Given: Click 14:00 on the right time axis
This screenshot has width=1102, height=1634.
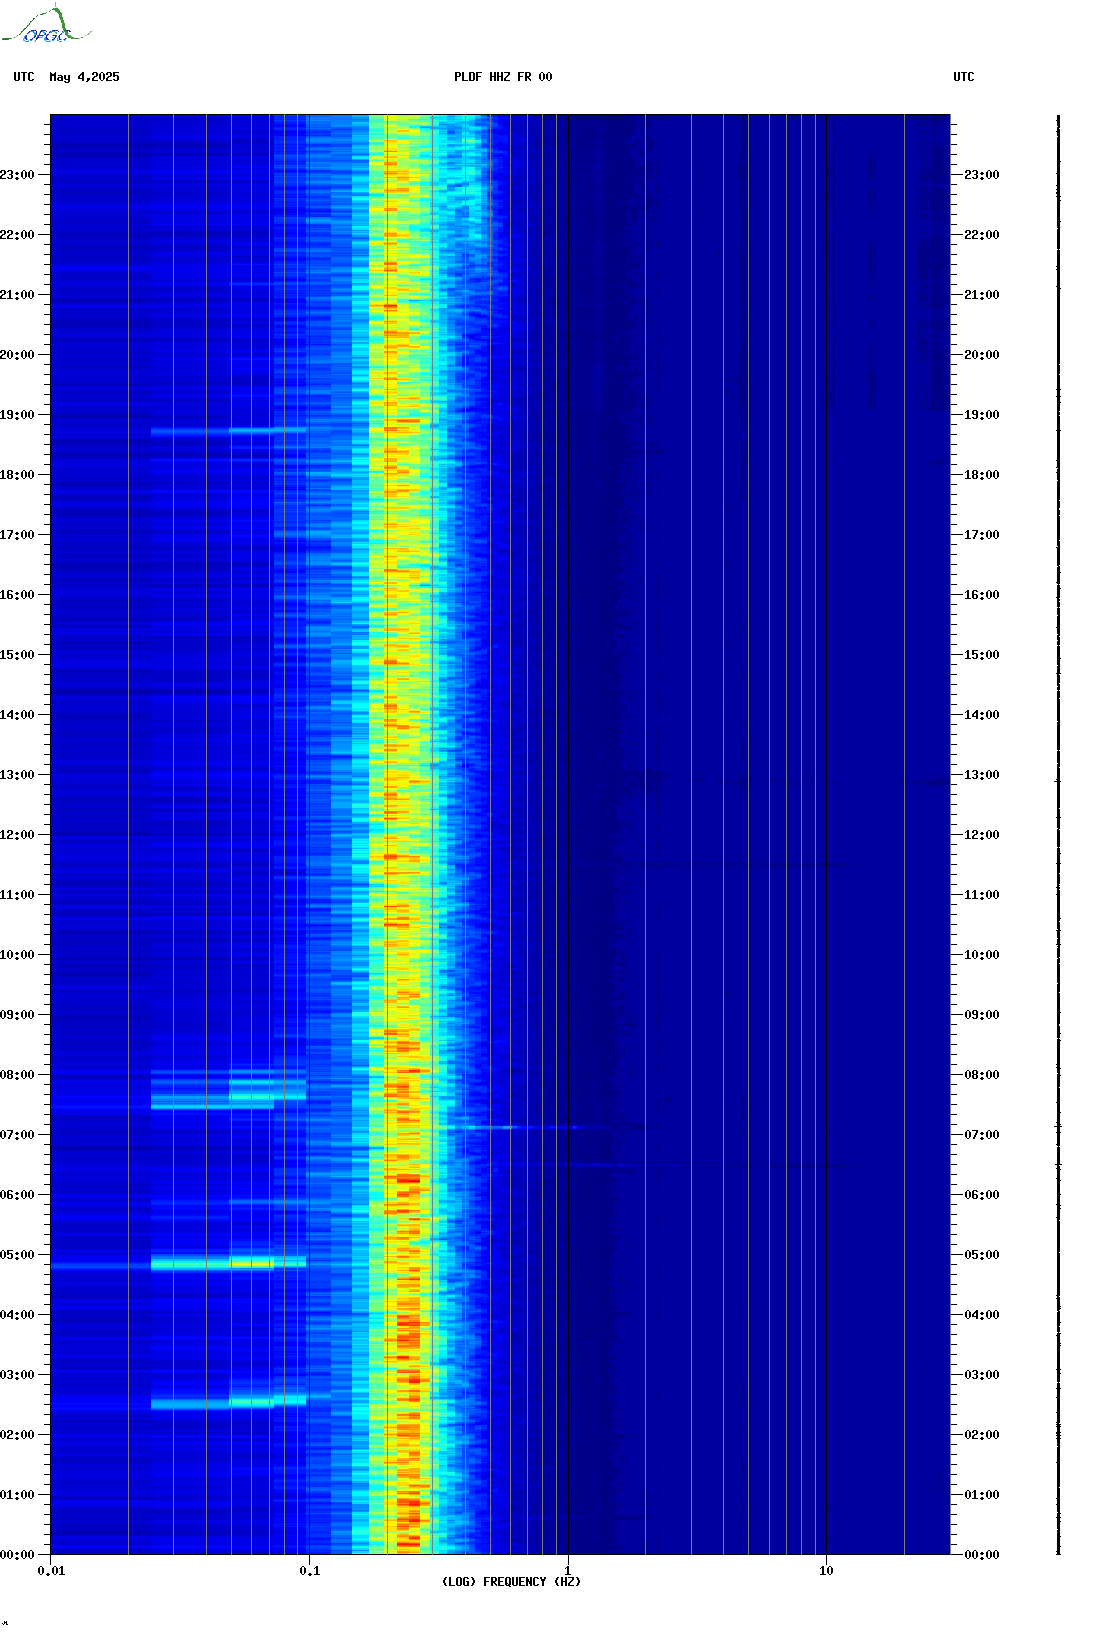Looking at the screenshot, I should pos(982,715).
